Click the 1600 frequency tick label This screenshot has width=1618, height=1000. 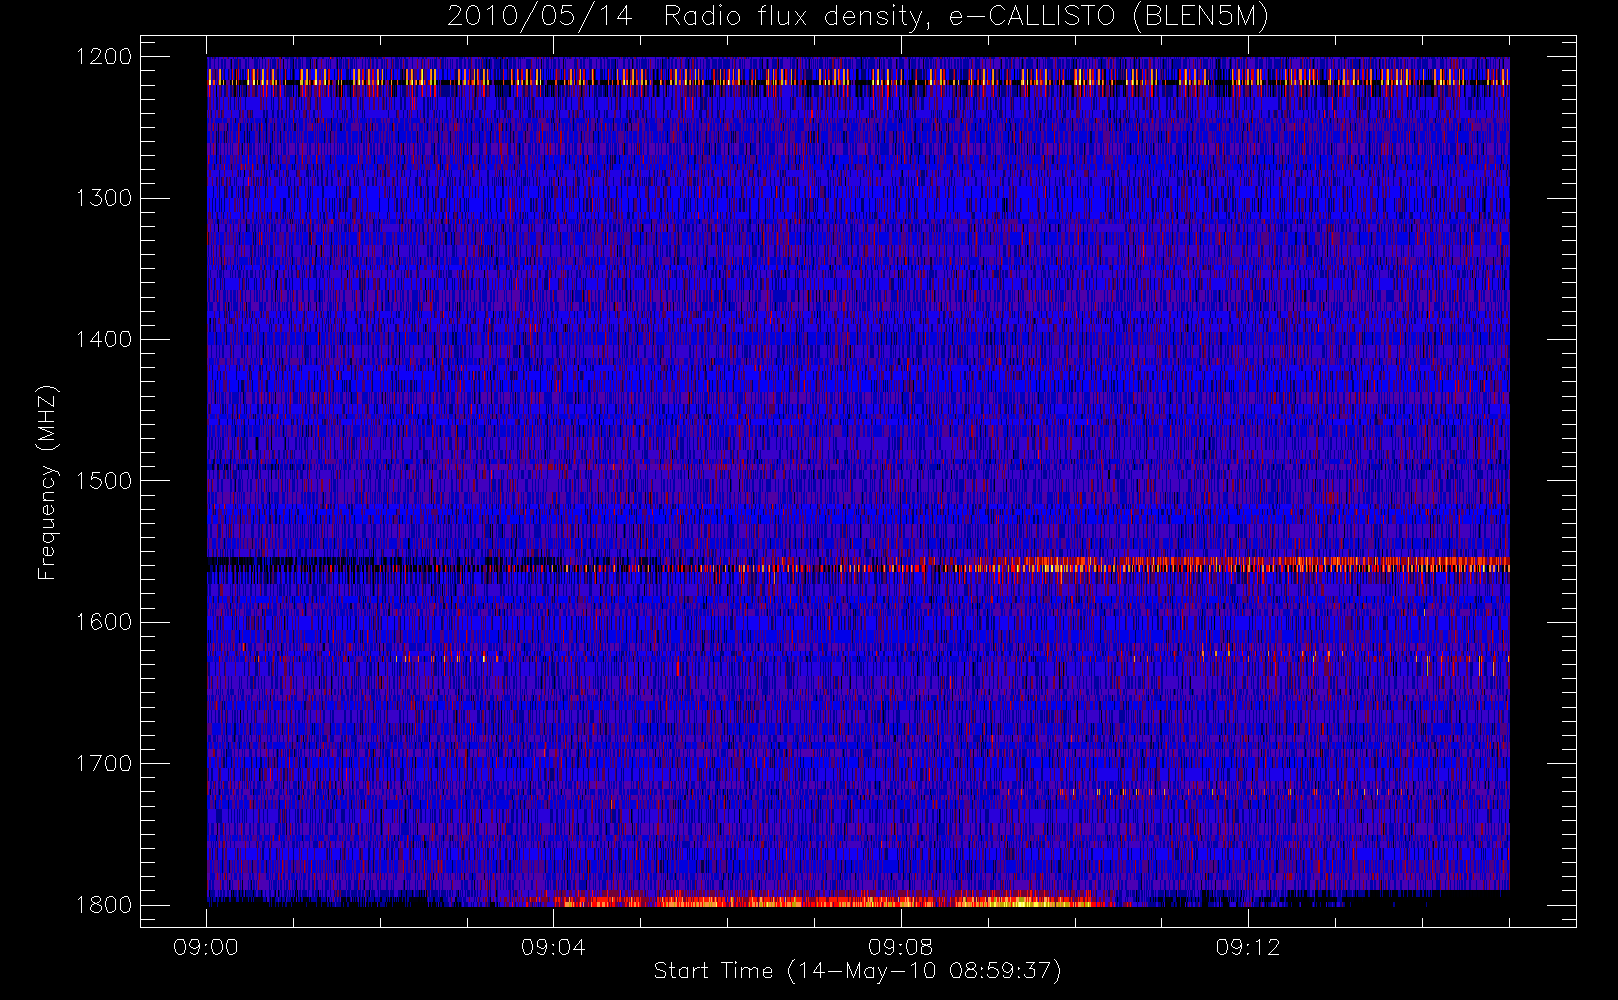coord(104,622)
